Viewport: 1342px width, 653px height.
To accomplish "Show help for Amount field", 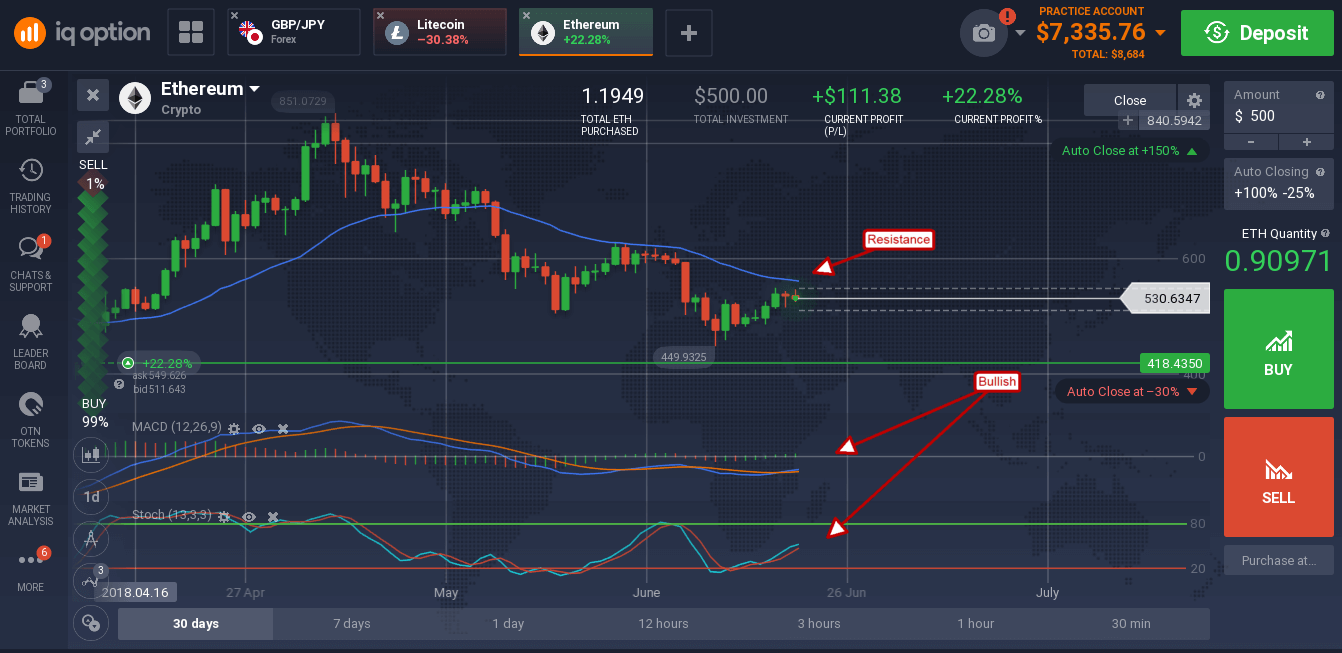I will coord(1322,95).
